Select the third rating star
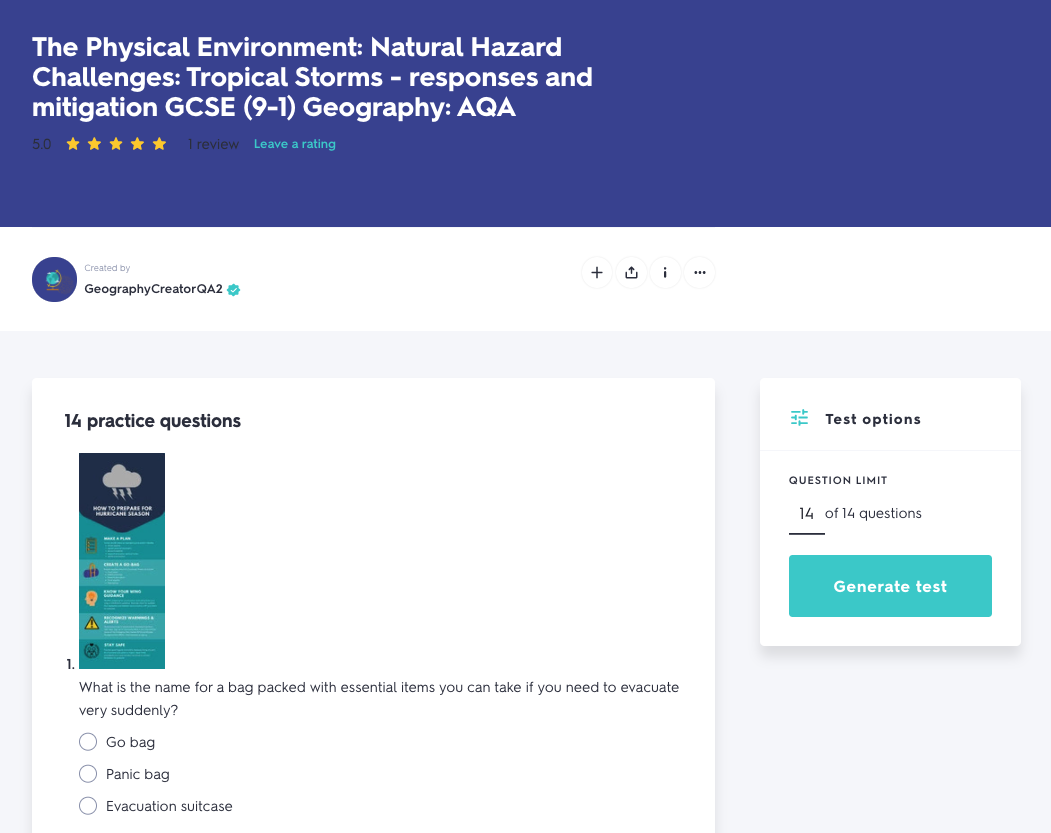This screenshot has height=833, width=1051. click(116, 143)
